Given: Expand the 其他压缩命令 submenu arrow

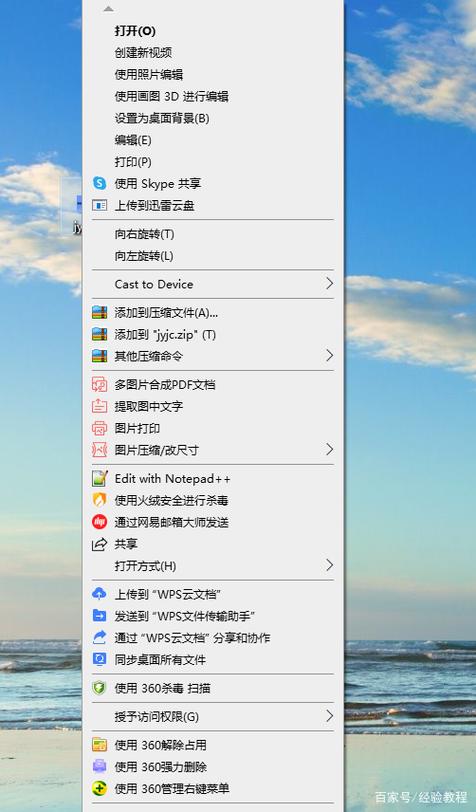Looking at the screenshot, I should point(329,355).
